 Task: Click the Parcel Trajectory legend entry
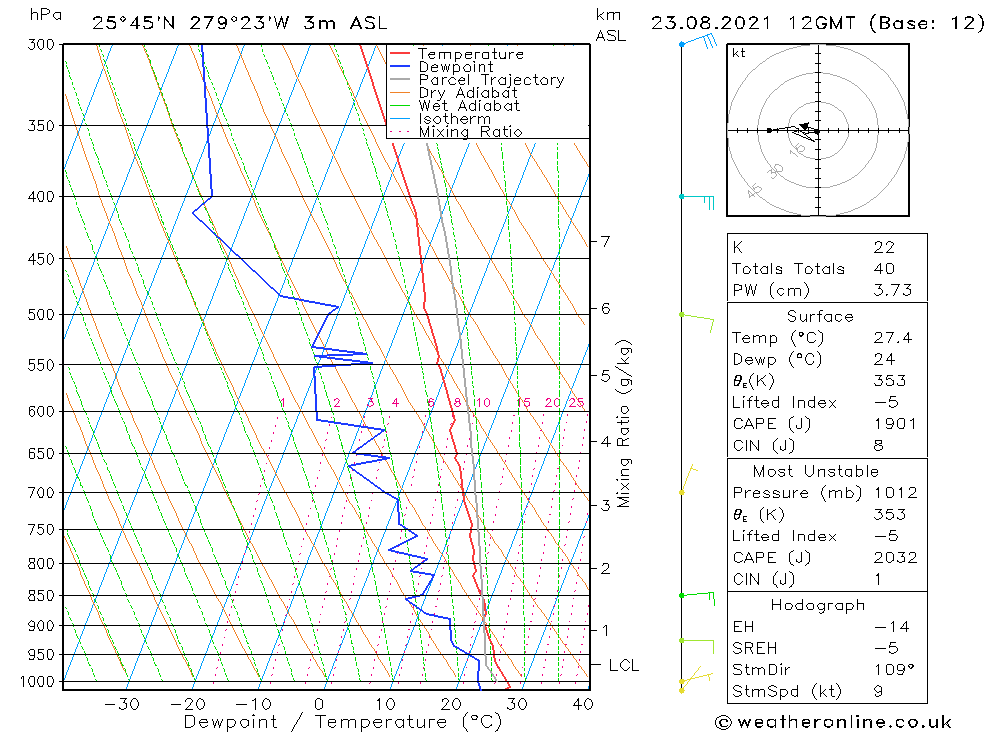[491, 80]
